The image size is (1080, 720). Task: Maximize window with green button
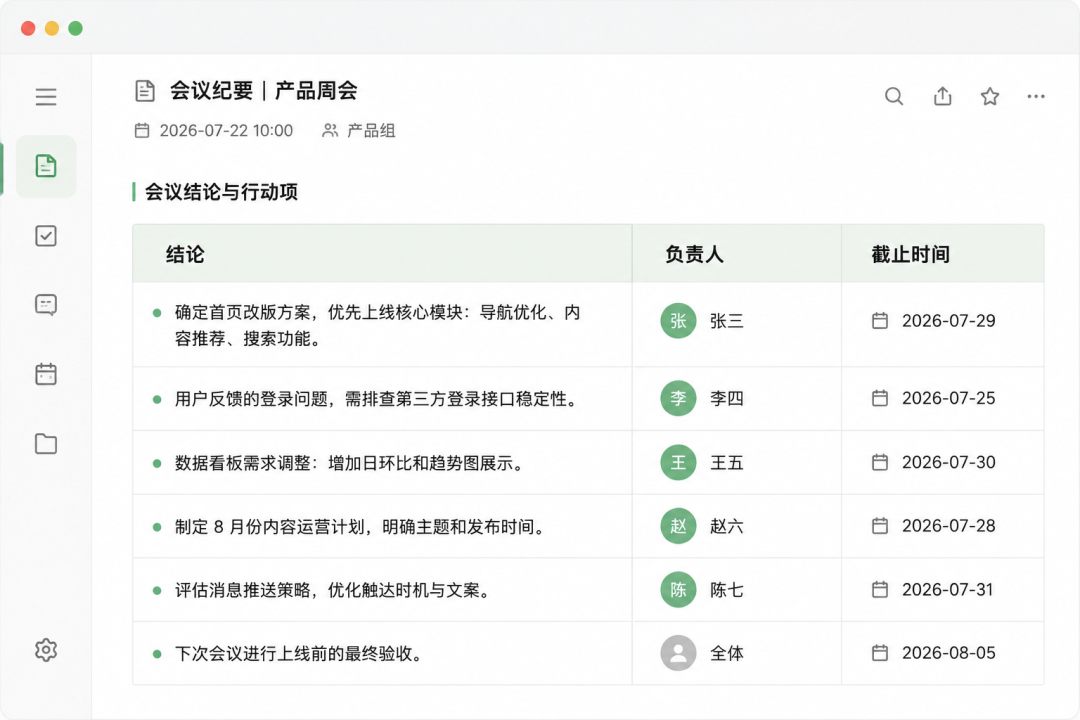click(76, 28)
